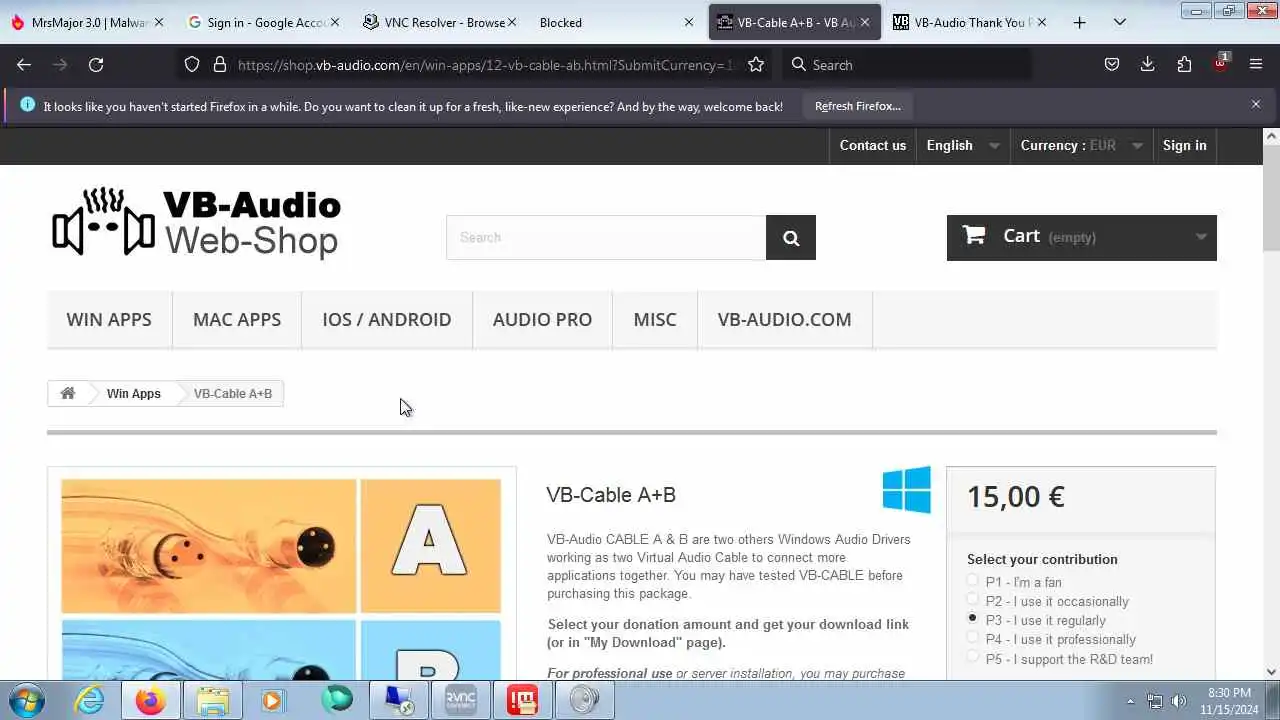Close the MrsMajor 3.0 tab

pyautogui.click(x=159, y=22)
